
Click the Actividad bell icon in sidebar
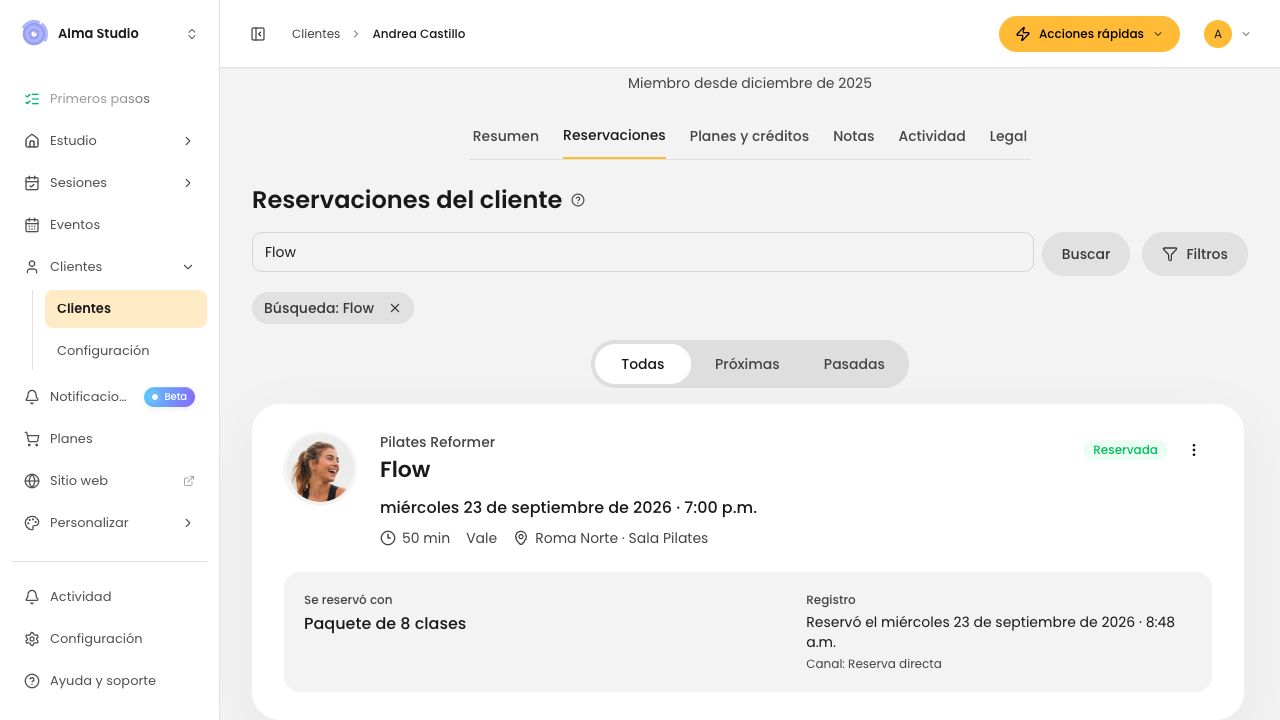(x=32, y=597)
